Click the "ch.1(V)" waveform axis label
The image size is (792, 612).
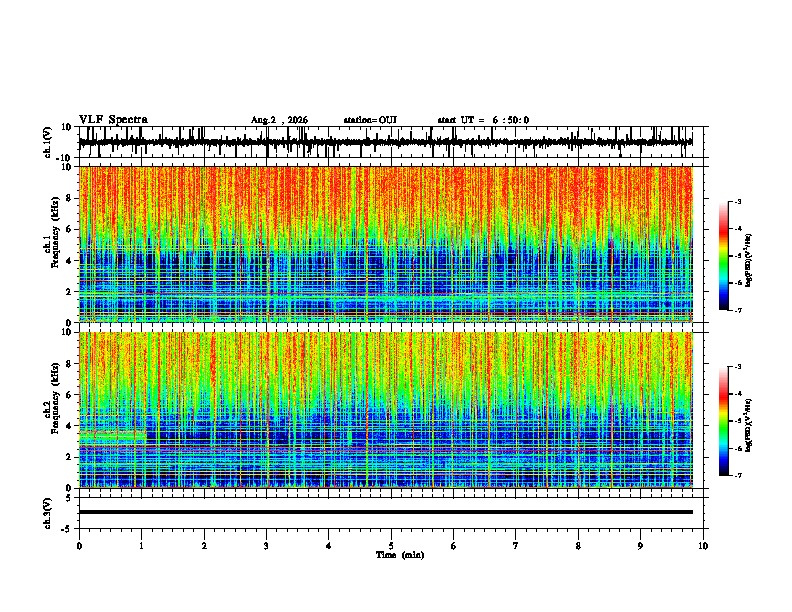(48, 142)
